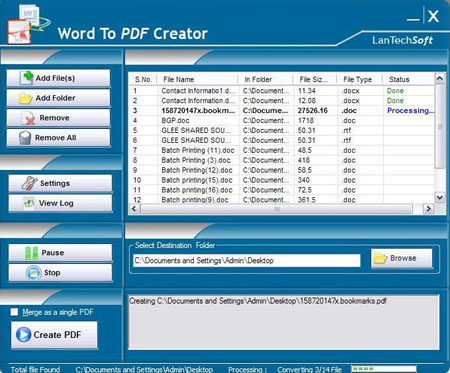Image resolution: width=450 pixels, height=373 pixels.
Task: Click horizontal scrollbar left arrow
Action: 134,209
